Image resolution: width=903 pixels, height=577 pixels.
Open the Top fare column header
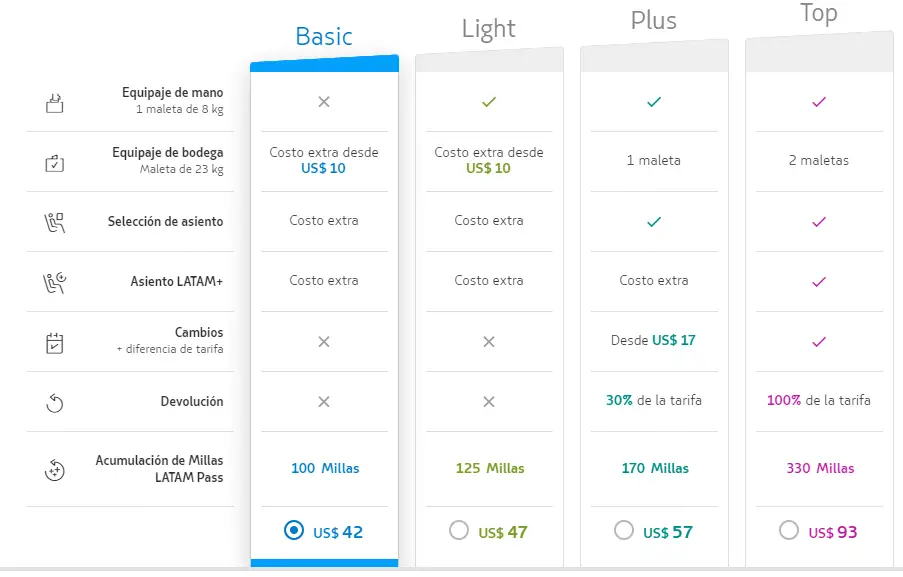point(818,13)
